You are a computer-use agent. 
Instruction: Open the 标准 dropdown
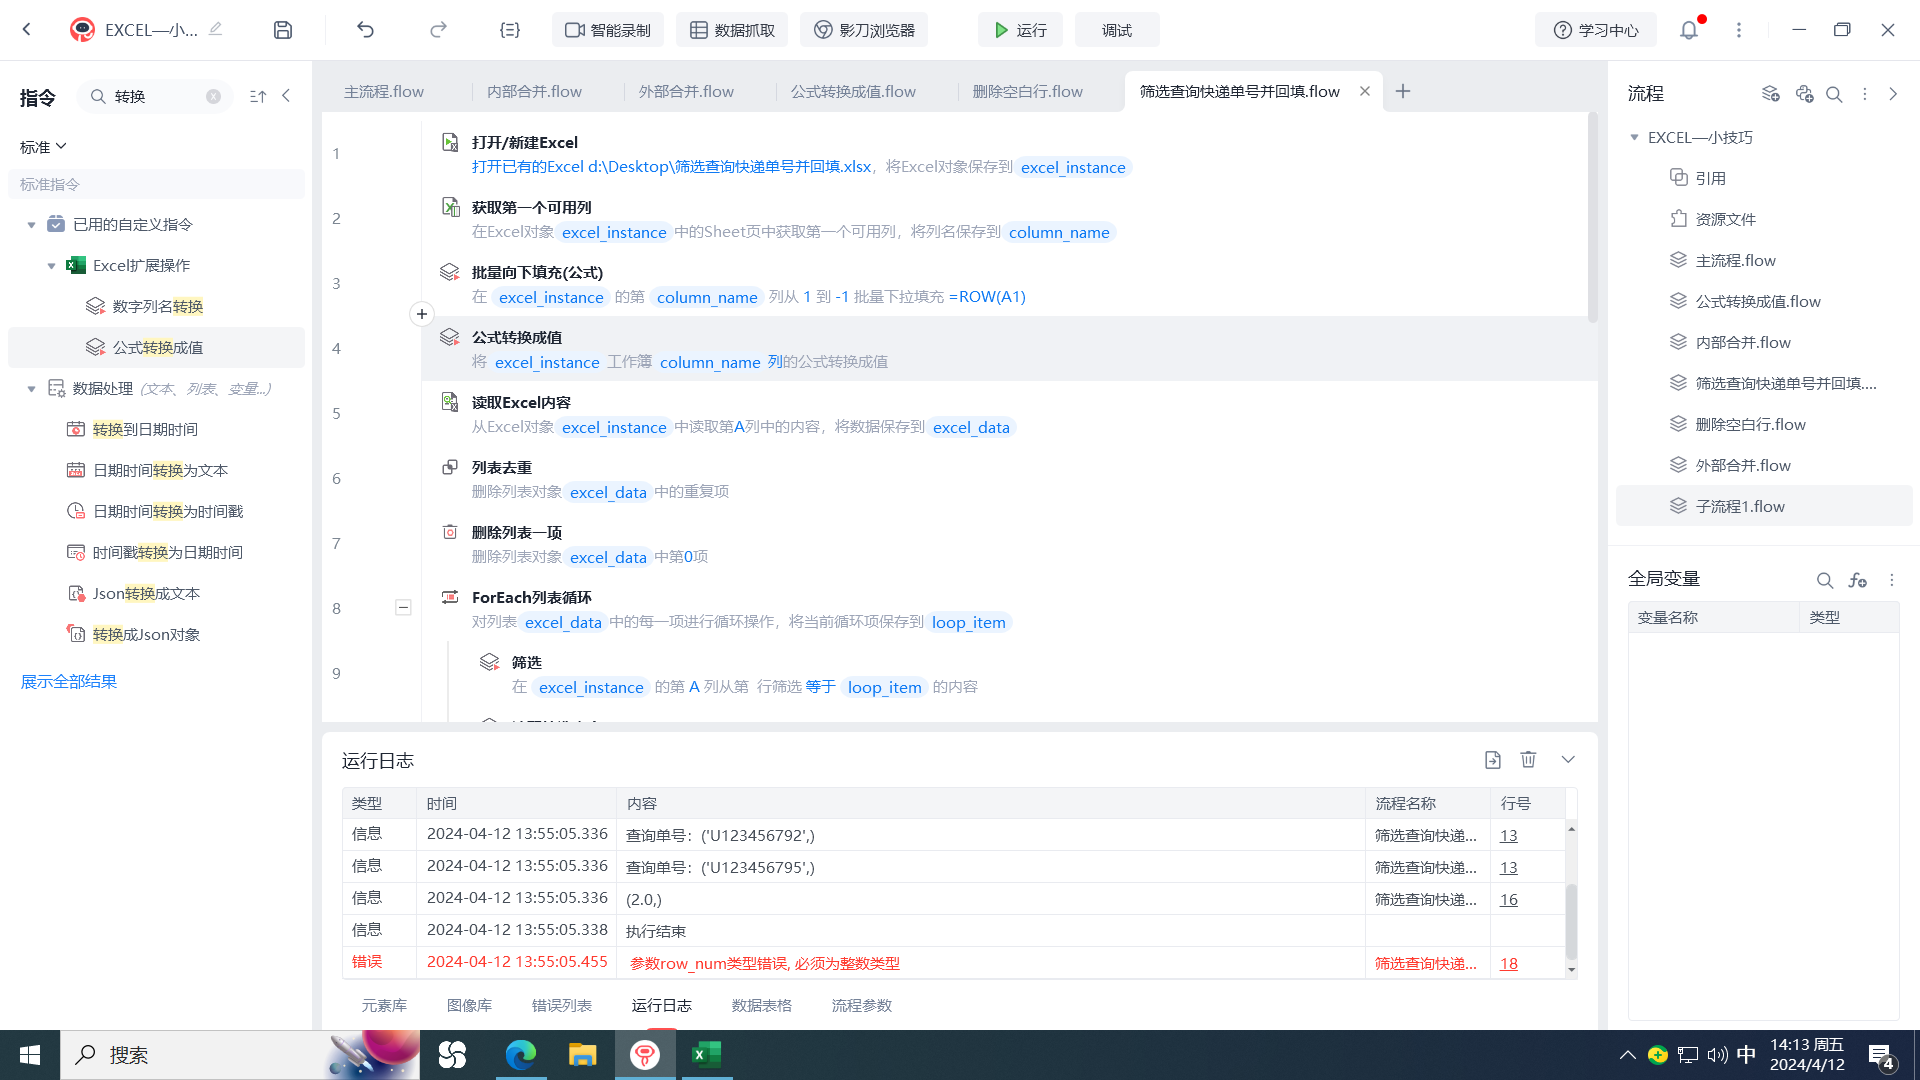pyautogui.click(x=43, y=147)
